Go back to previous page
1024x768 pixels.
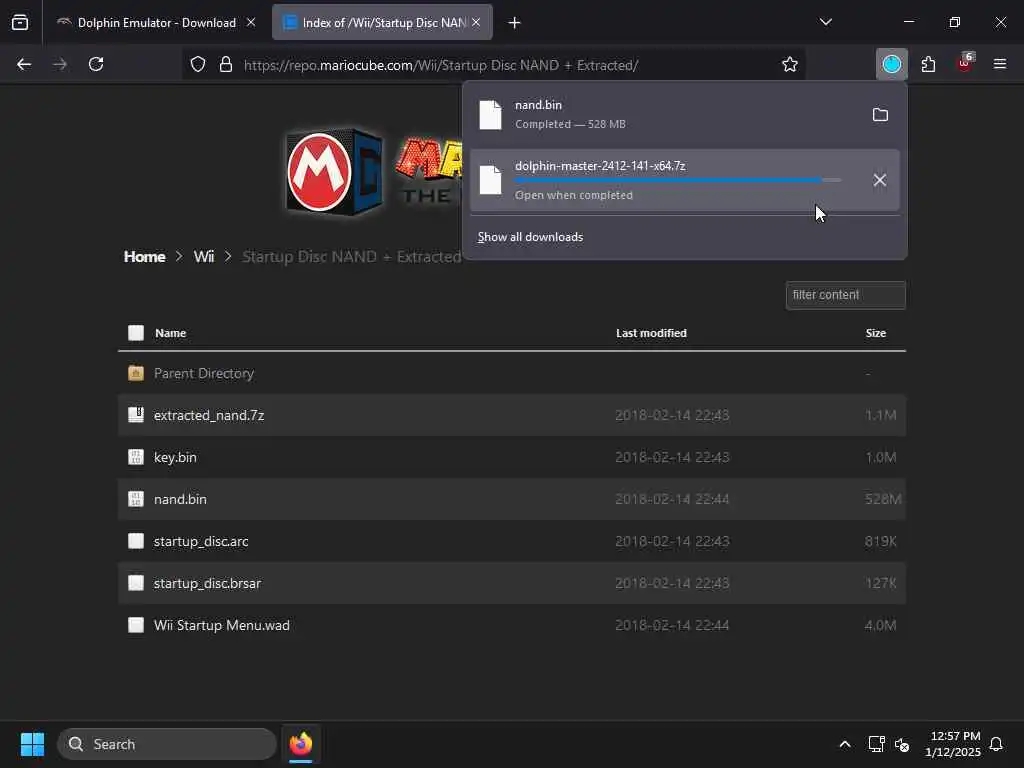point(24,64)
